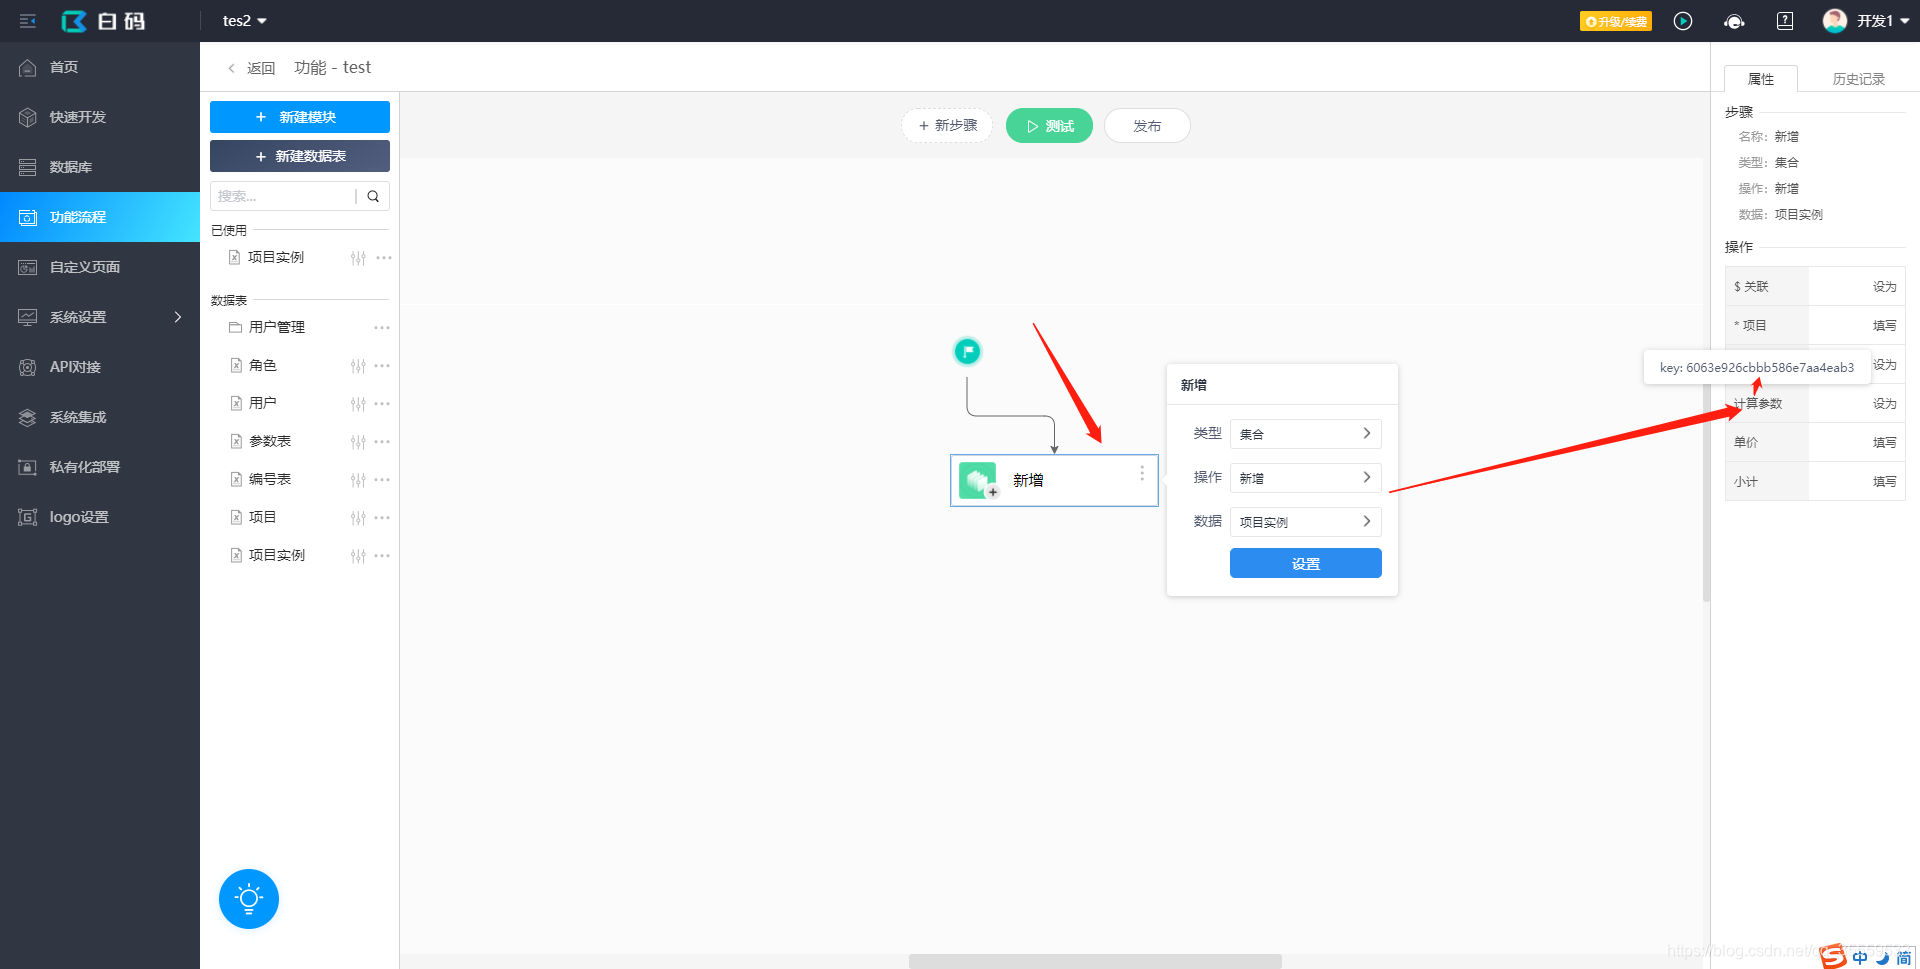Image resolution: width=1920 pixels, height=969 pixels.
Task: Select the 参数表 table
Action: coord(269,441)
